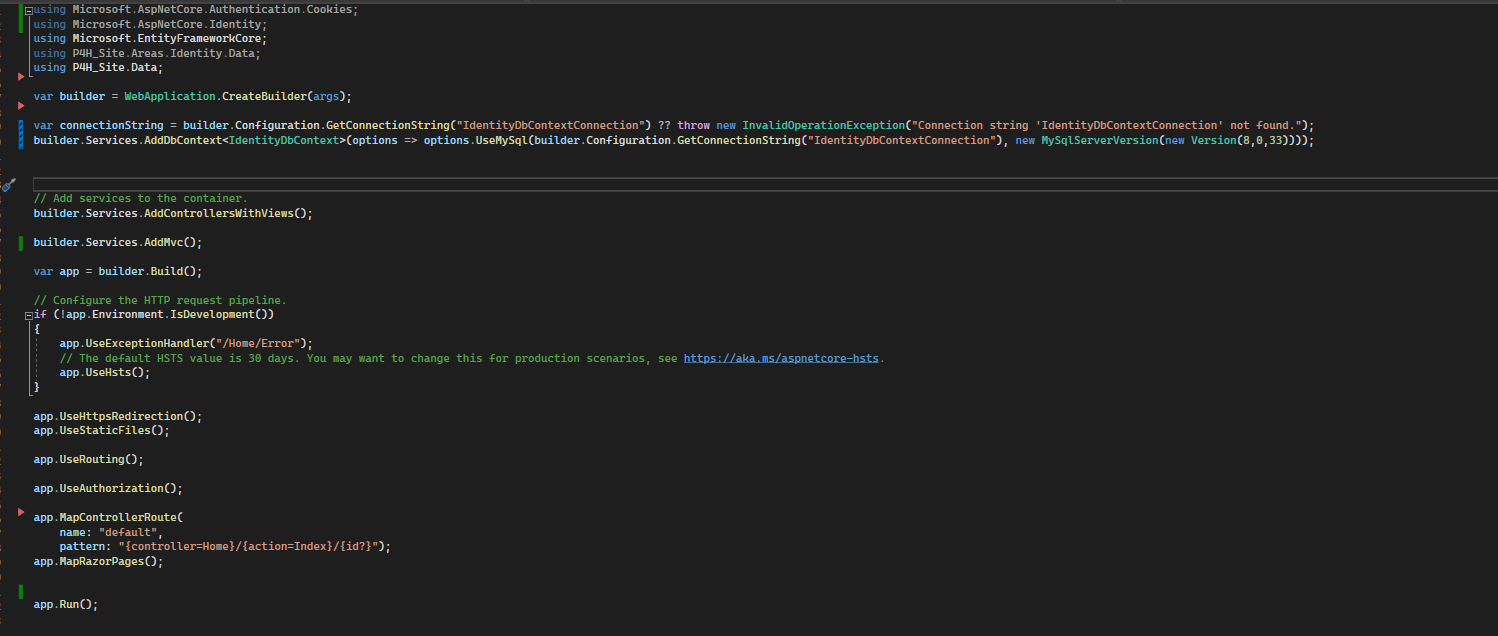Click the green change bar beside AddMvc line
Viewport: 1498px width, 636px height.
click(x=21, y=242)
